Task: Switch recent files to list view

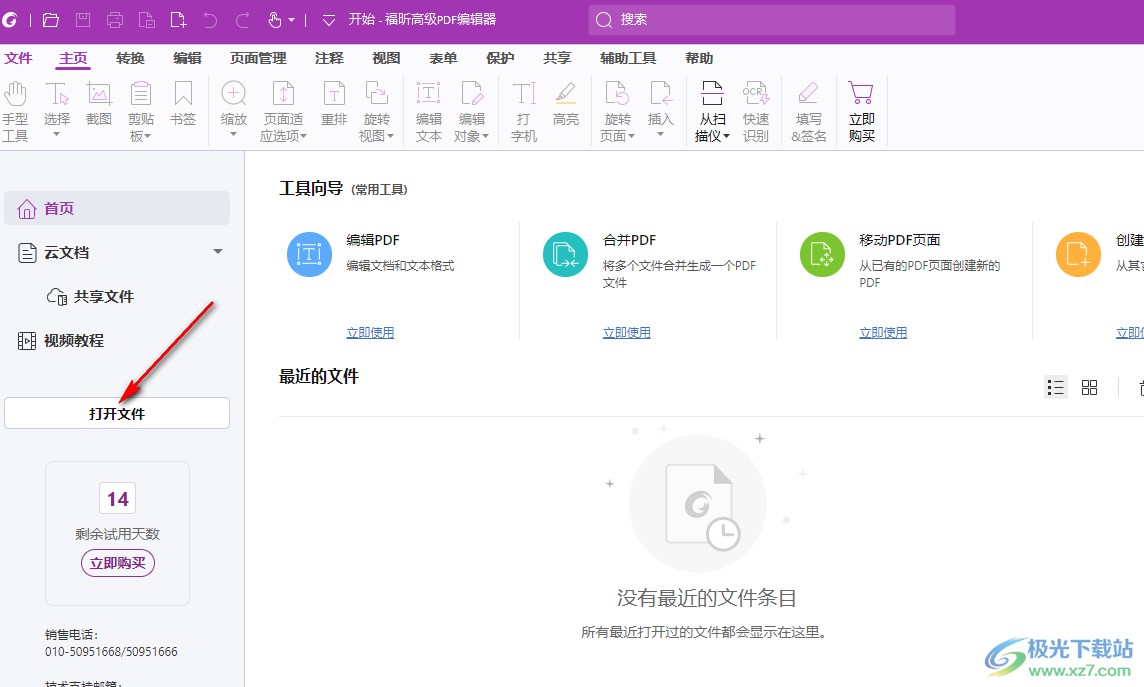Action: point(1056,387)
